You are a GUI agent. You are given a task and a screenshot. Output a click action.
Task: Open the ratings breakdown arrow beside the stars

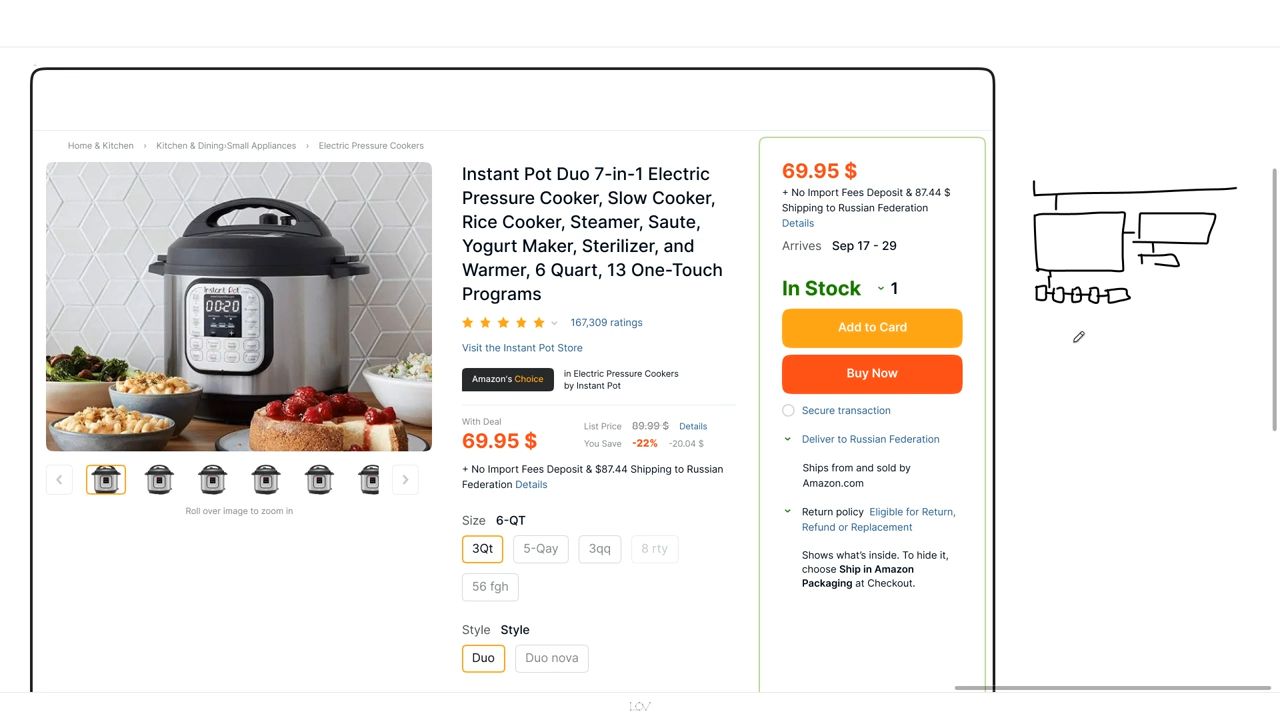pos(554,324)
